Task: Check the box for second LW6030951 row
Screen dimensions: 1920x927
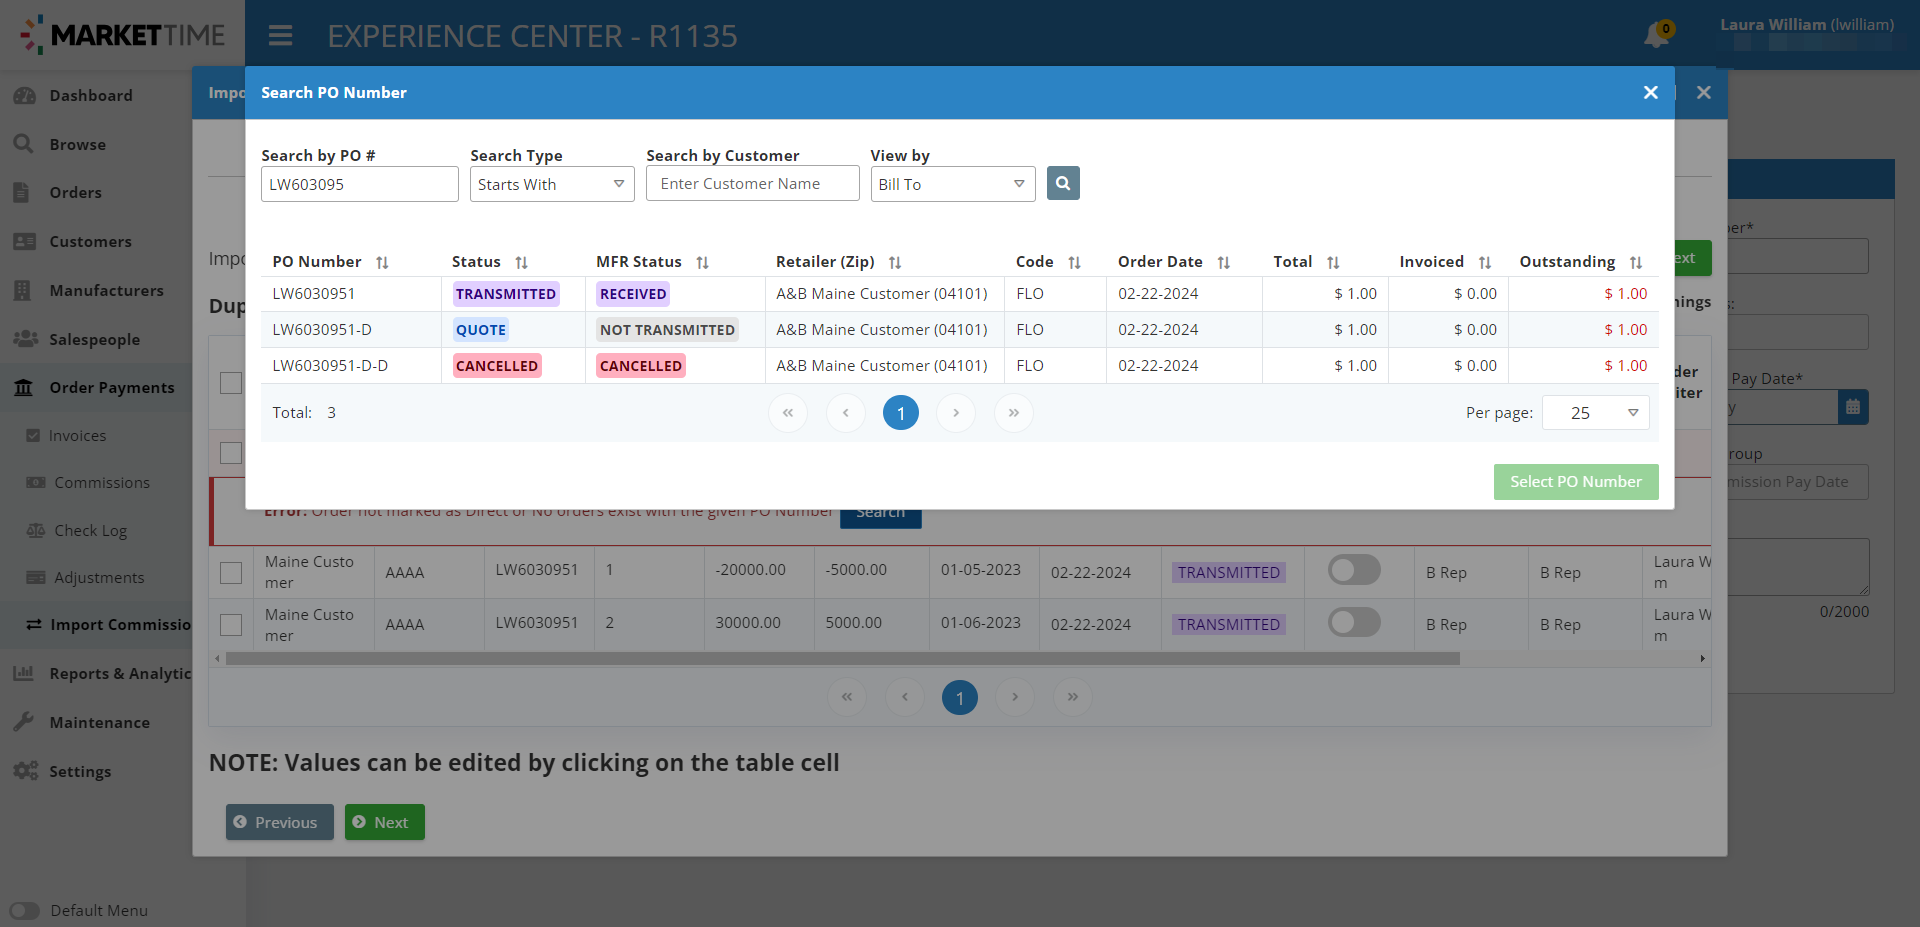Action: (x=231, y=625)
